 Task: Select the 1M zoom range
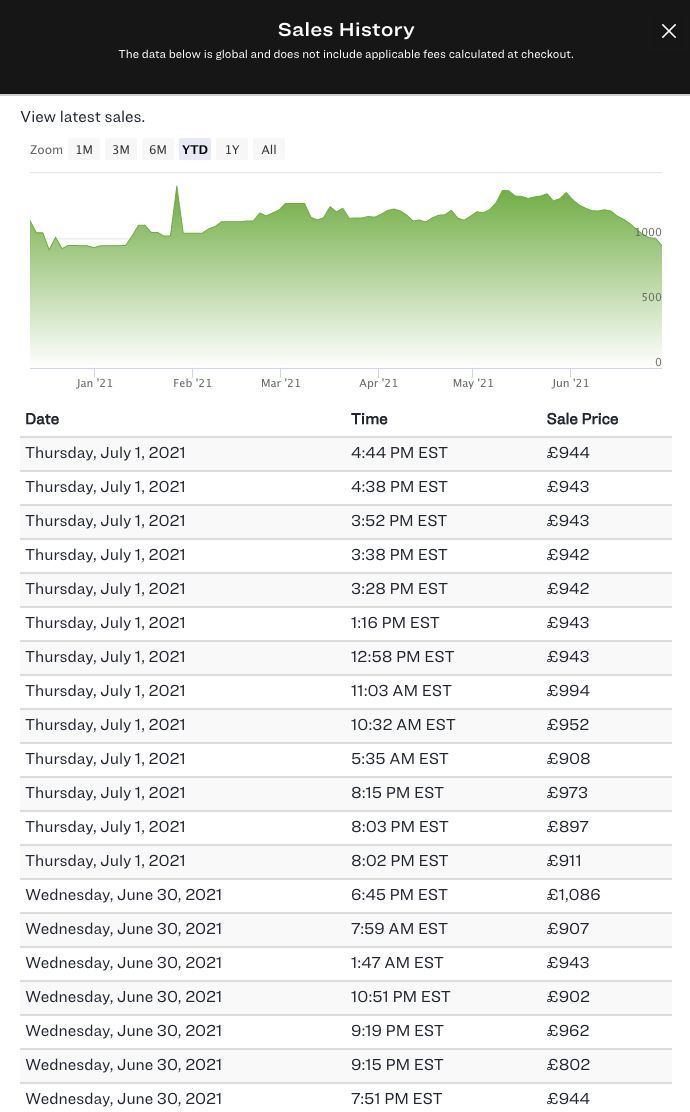84,150
